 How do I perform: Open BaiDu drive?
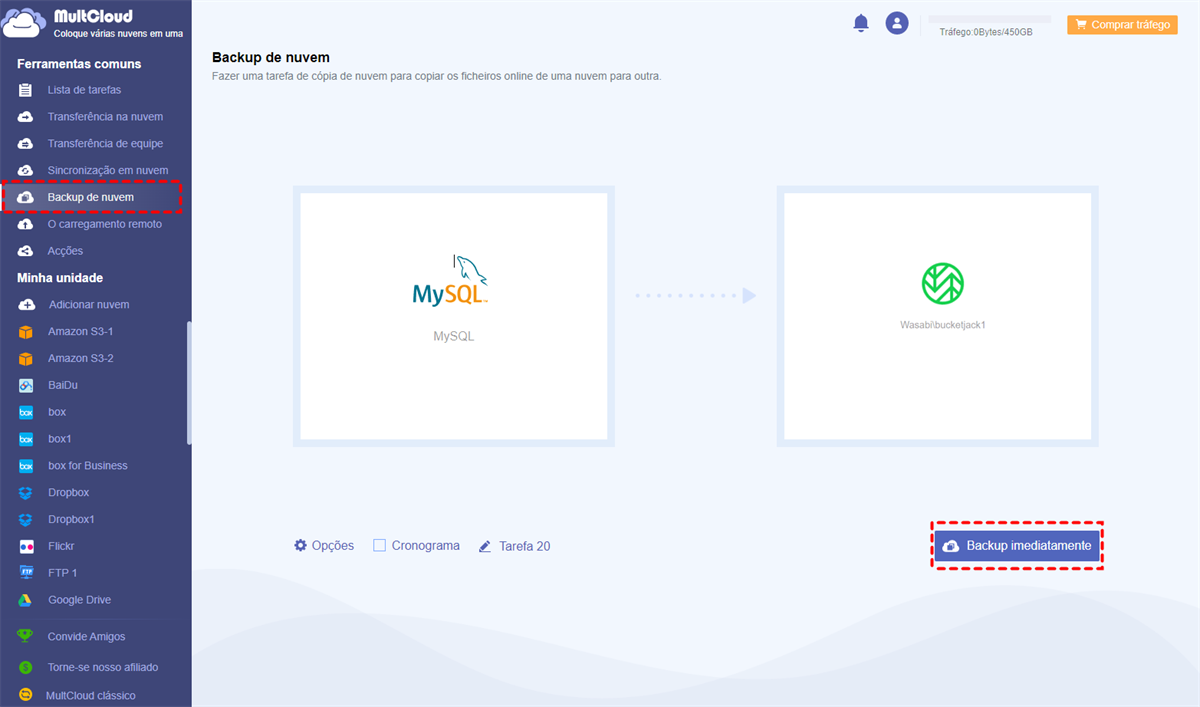pos(63,385)
